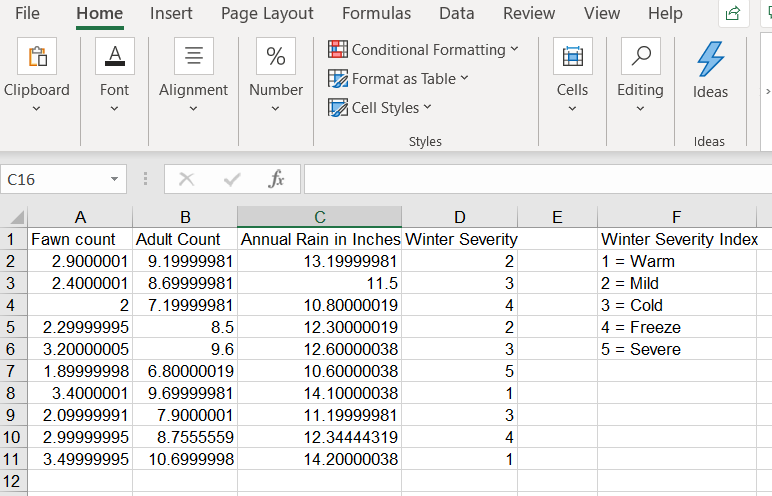Click the Cell Styles icon
This screenshot has height=496, width=772.
338,107
